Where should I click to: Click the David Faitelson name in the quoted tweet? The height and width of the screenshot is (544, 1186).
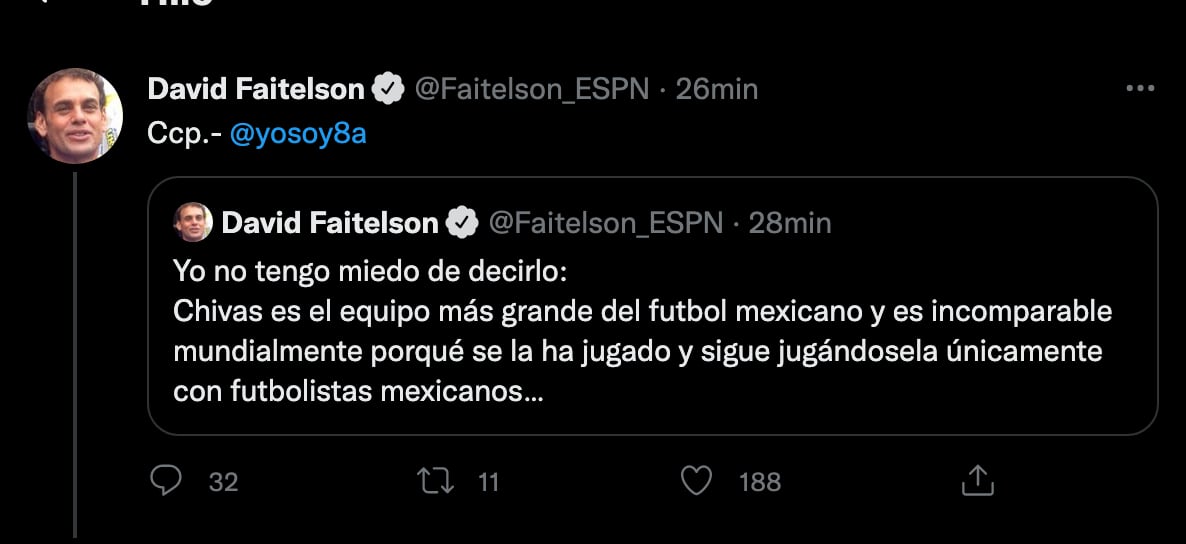tap(329, 223)
